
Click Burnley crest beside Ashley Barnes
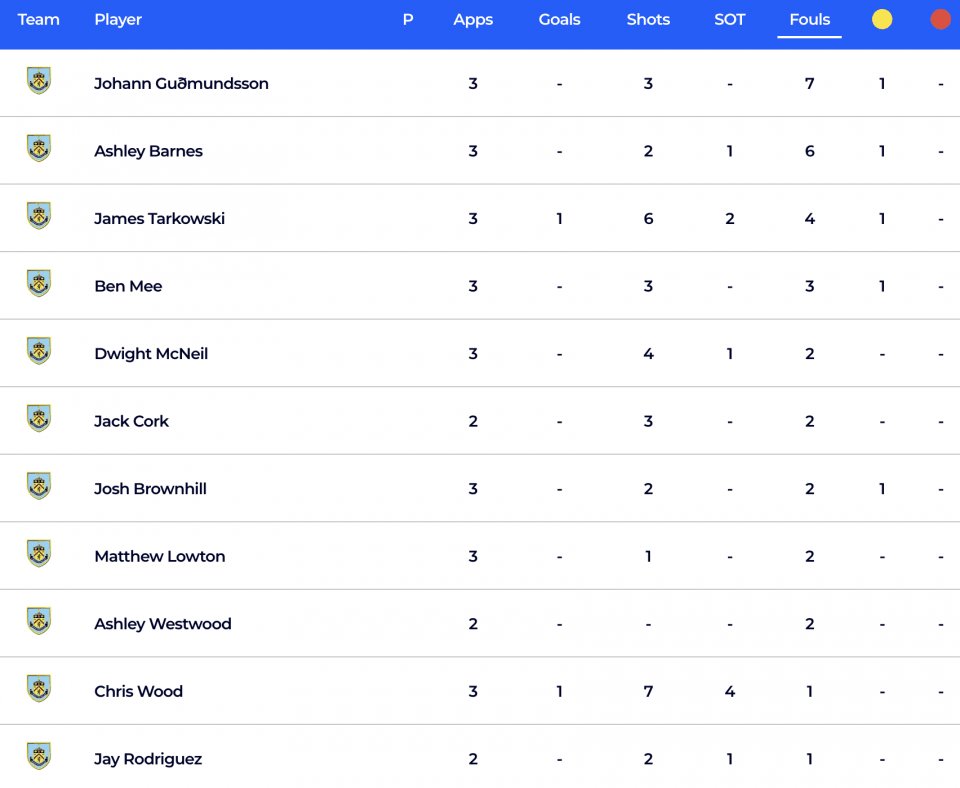[x=39, y=148]
